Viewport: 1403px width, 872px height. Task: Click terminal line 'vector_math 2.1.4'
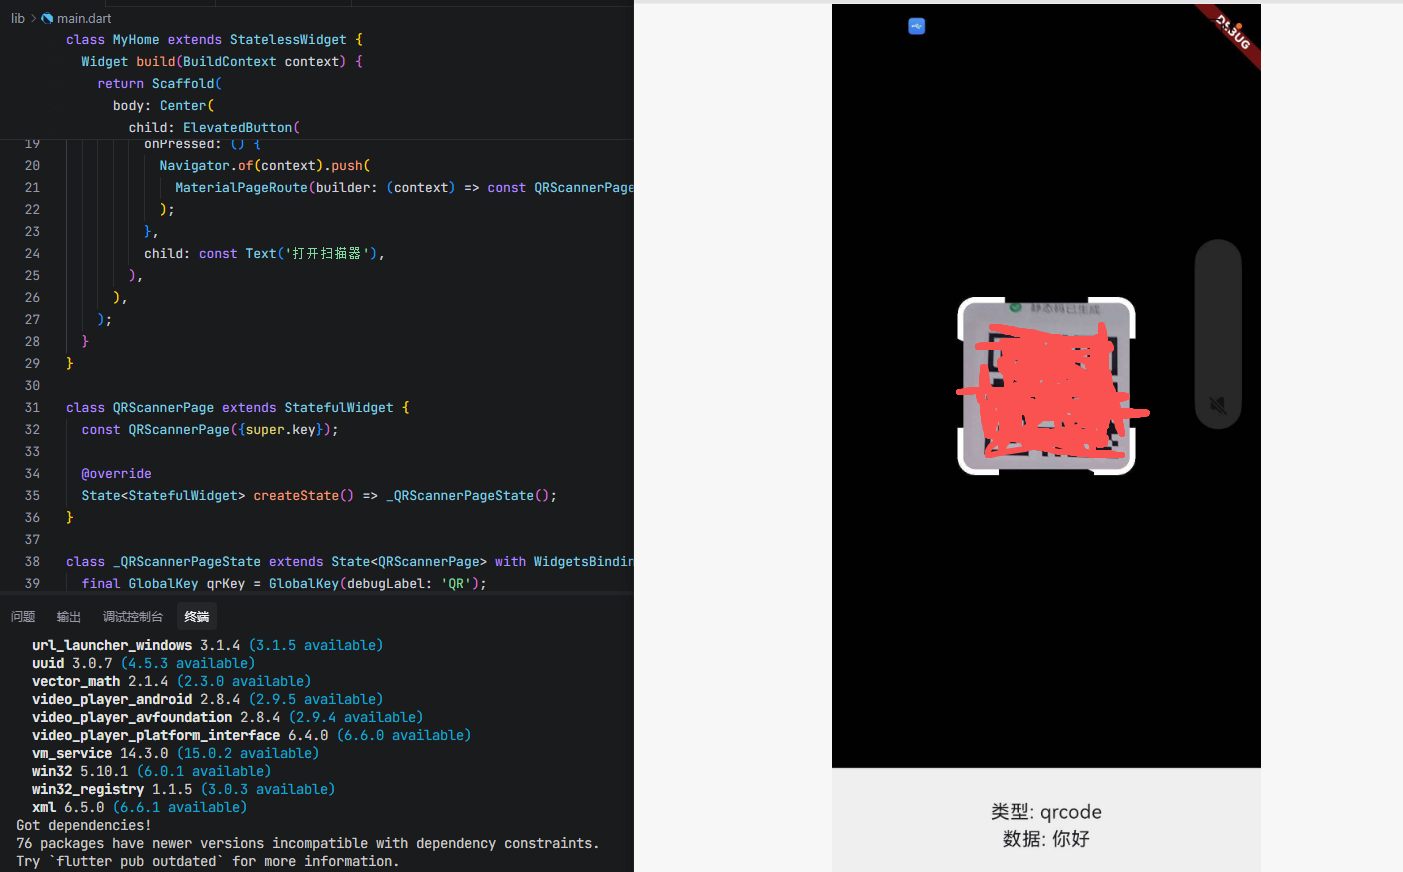(171, 682)
